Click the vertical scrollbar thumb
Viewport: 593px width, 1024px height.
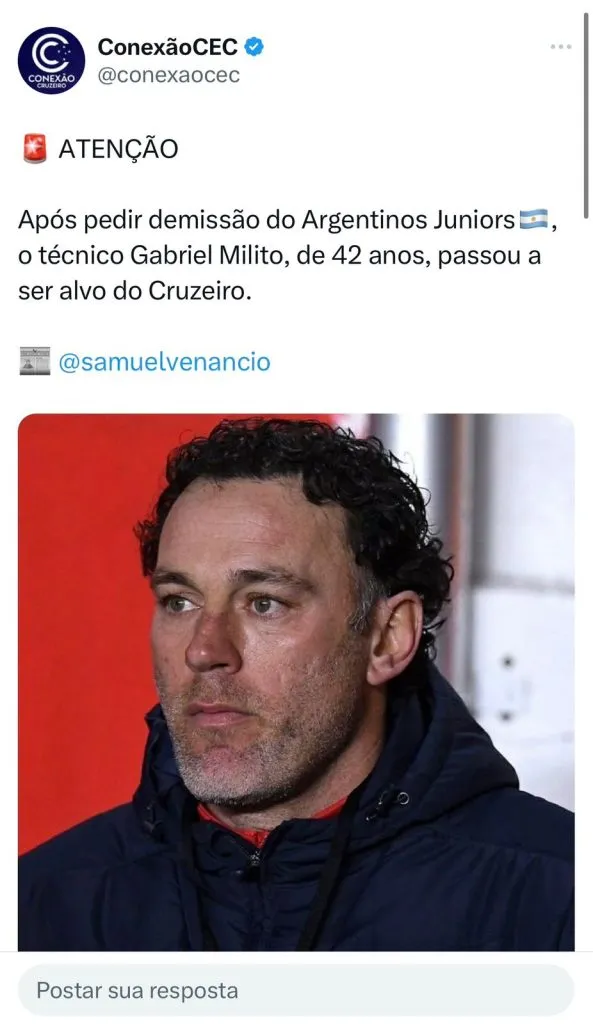(x=586, y=115)
